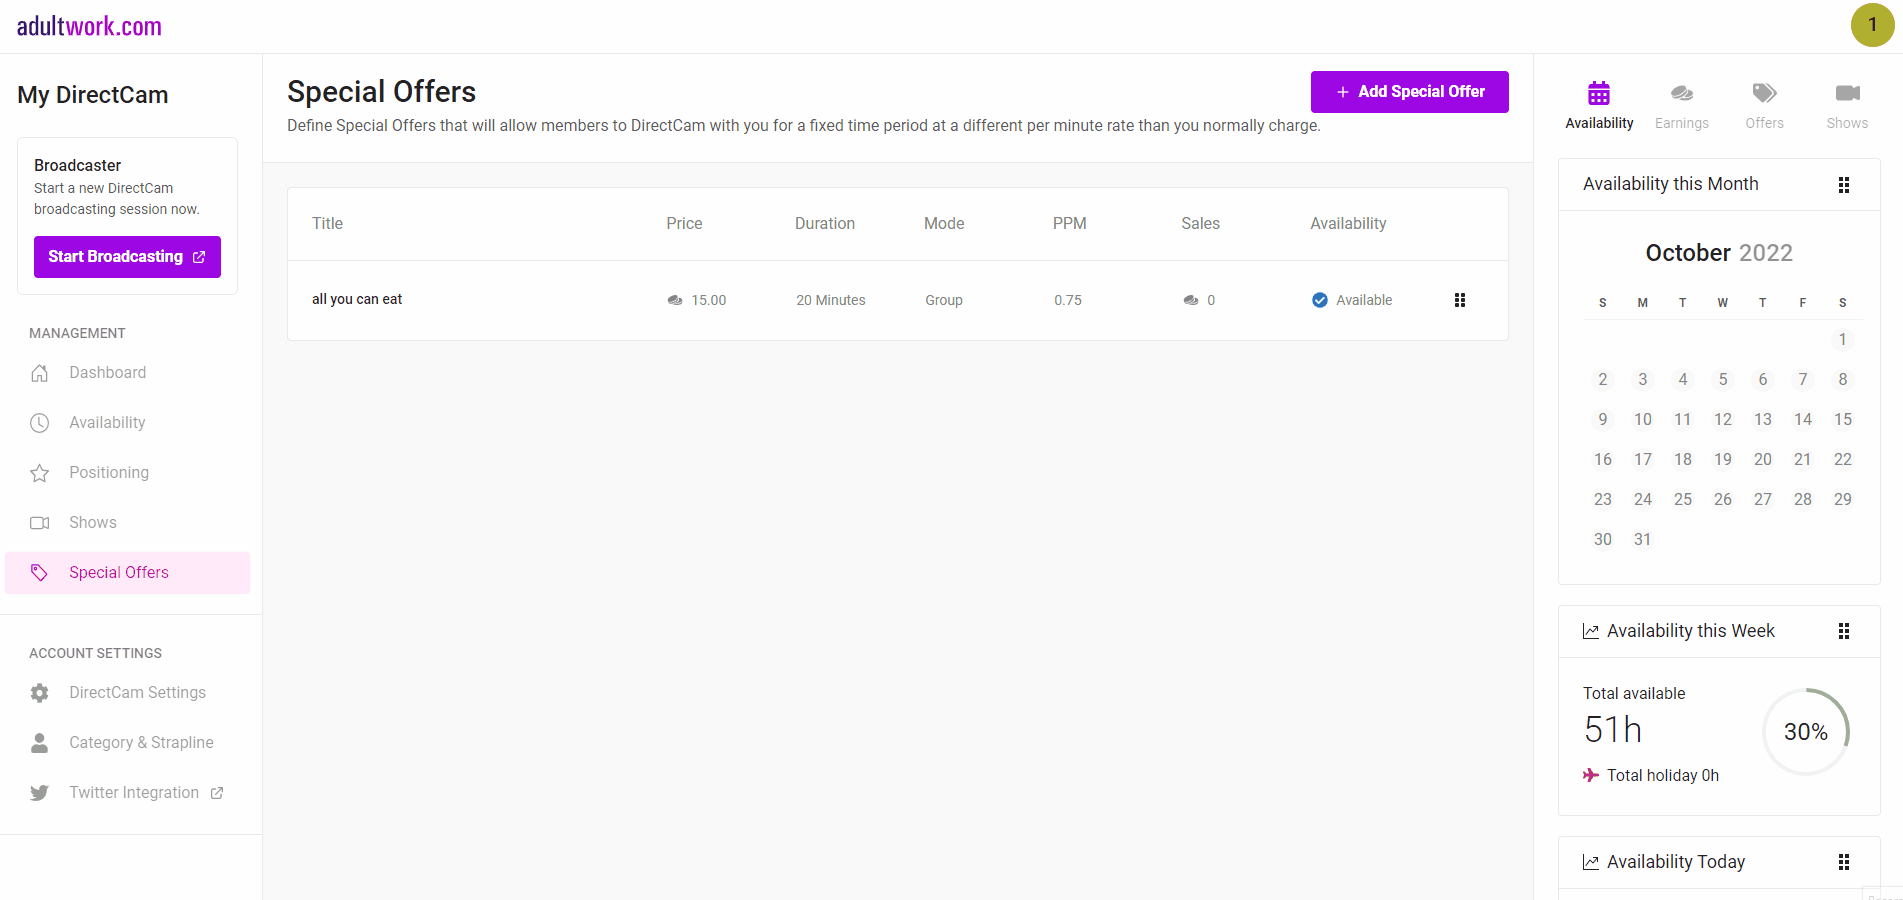Open options menu for 'all you can eat' offer
Viewport: 1903px width, 900px height.
[1460, 300]
